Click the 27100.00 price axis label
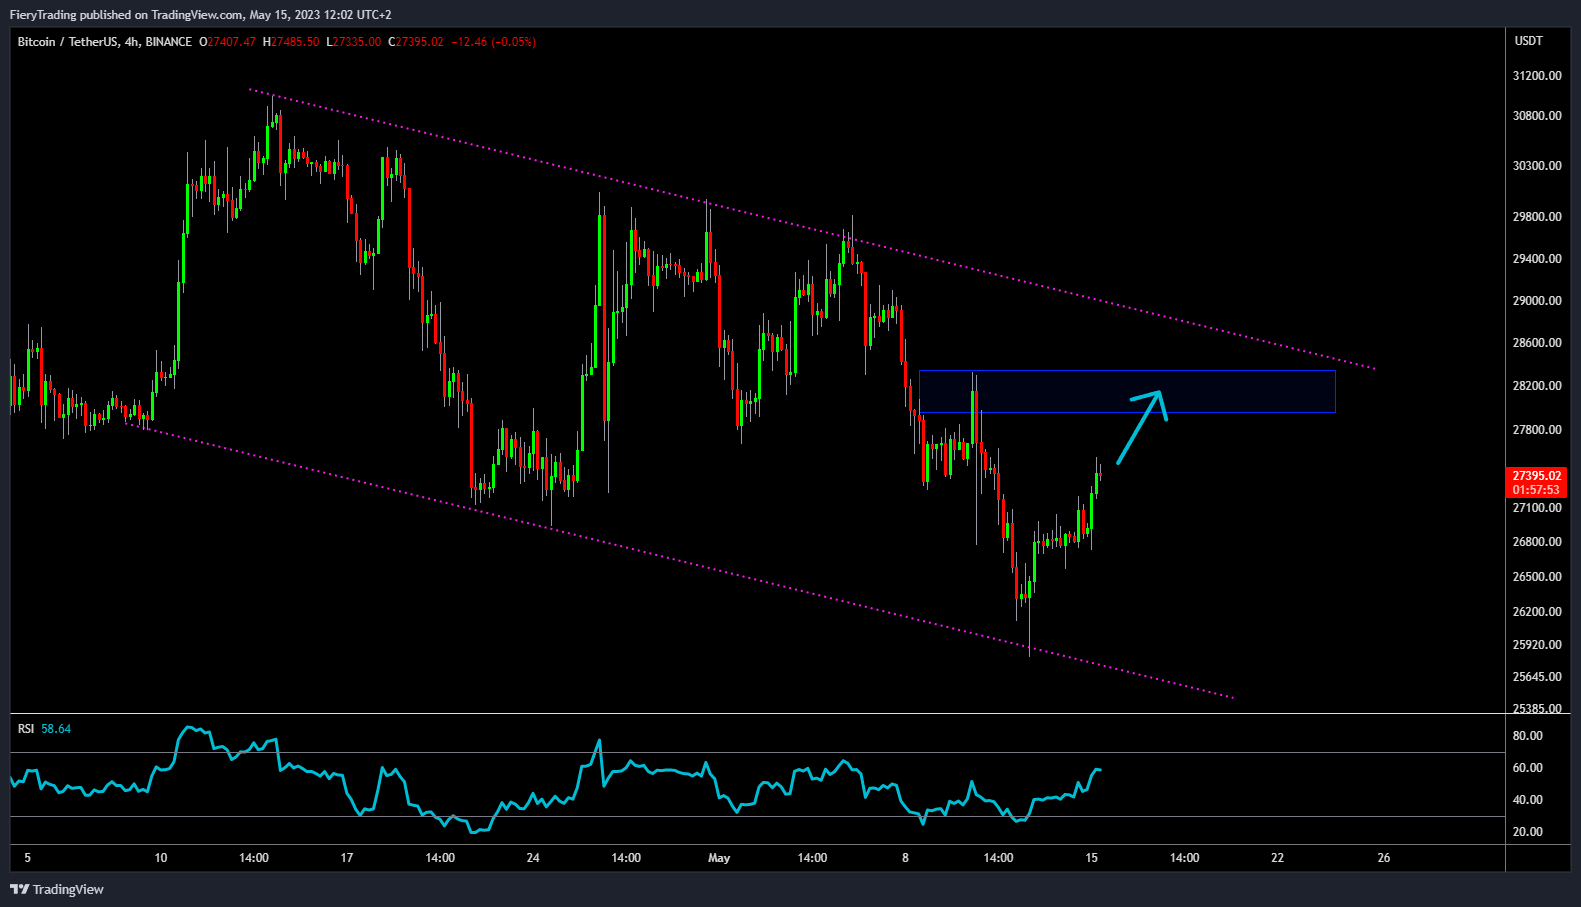 pyautogui.click(x=1537, y=508)
